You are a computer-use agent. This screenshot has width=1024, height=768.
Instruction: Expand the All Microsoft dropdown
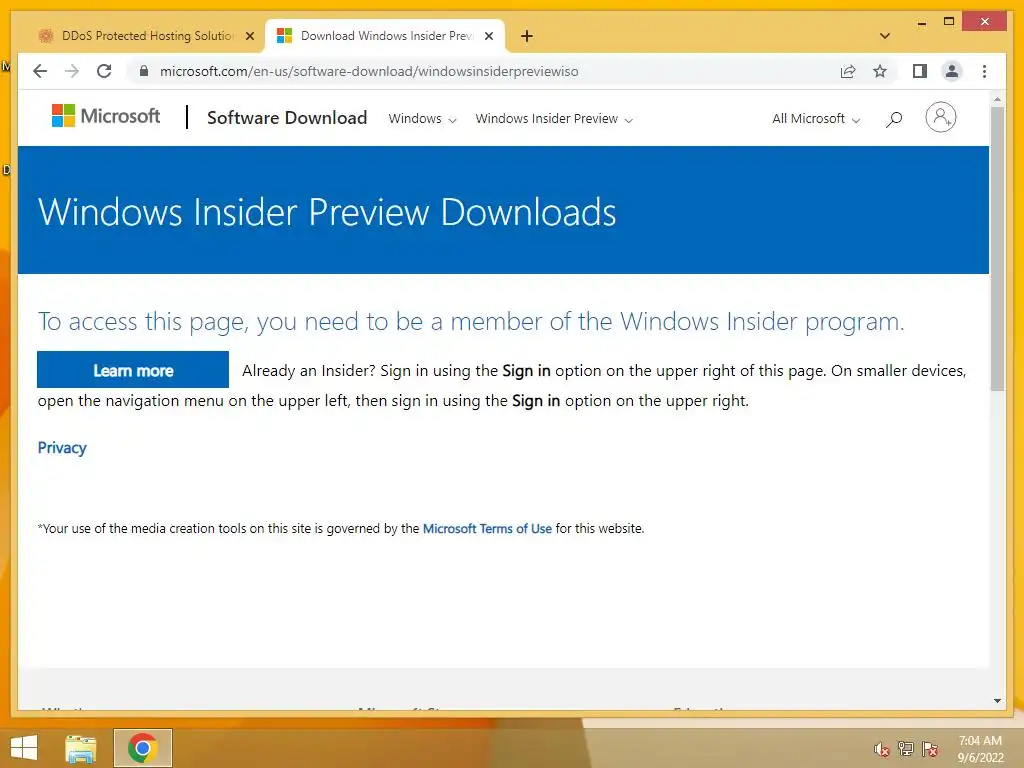coord(816,119)
